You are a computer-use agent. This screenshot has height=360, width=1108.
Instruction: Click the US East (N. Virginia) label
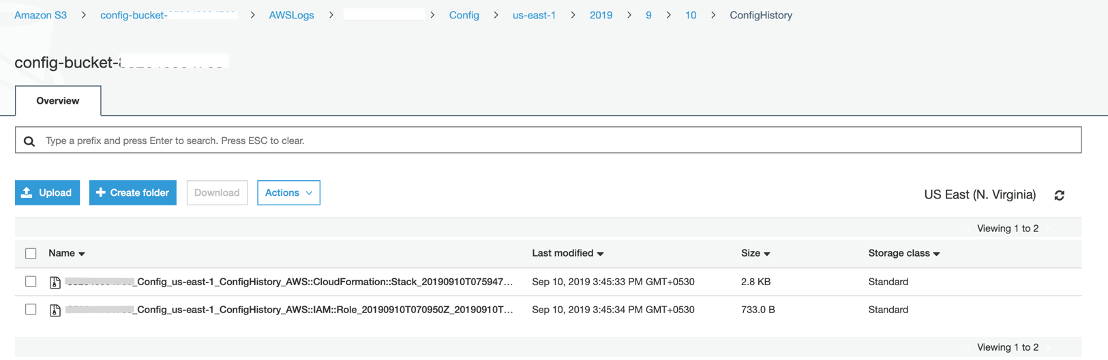[x=980, y=194]
